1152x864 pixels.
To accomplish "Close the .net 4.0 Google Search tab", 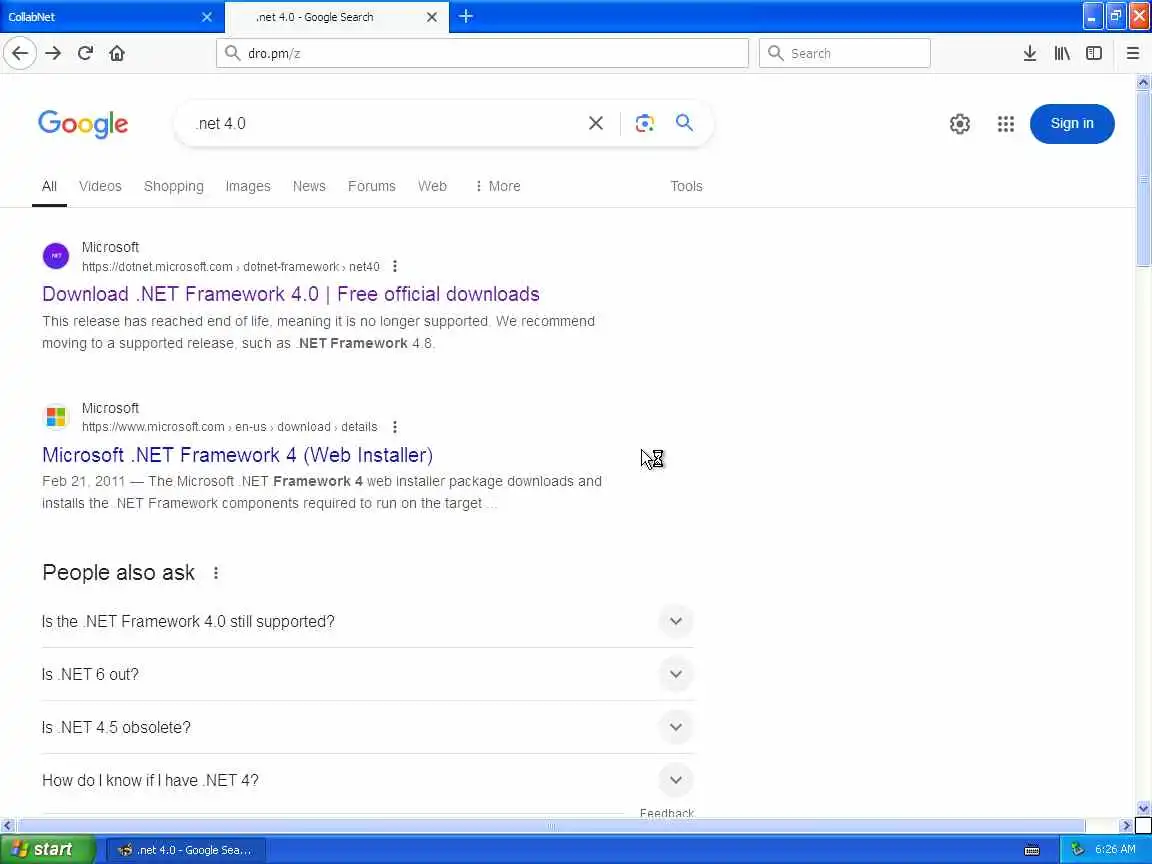I will coord(432,16).
